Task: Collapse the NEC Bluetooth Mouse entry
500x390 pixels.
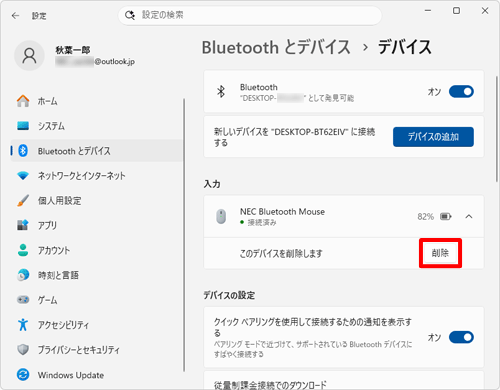Action: point(469,216)
